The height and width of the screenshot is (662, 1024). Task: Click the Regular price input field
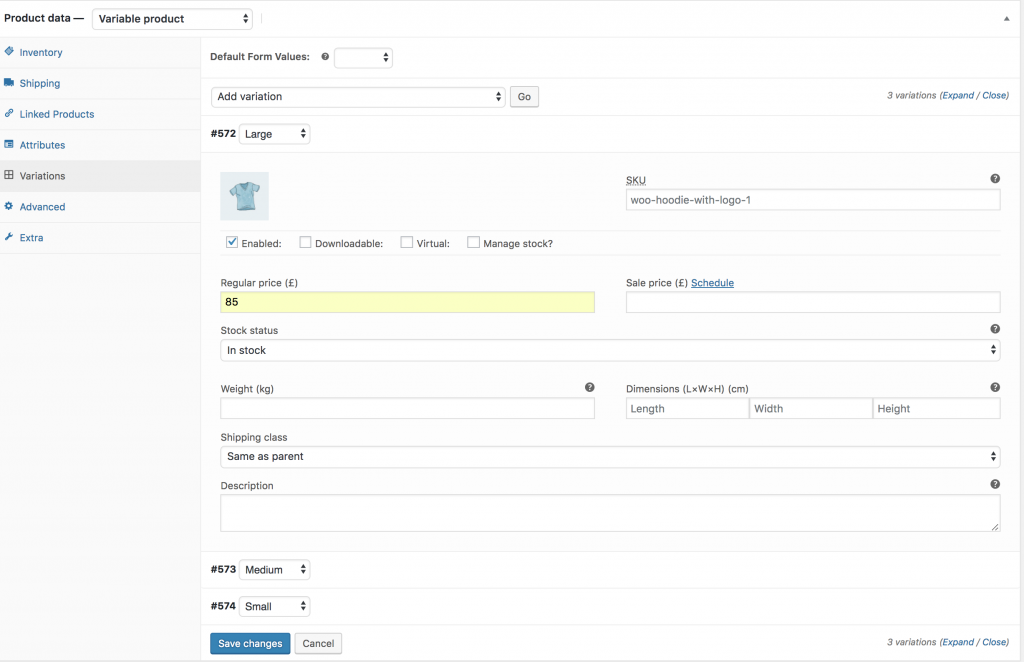407,302
